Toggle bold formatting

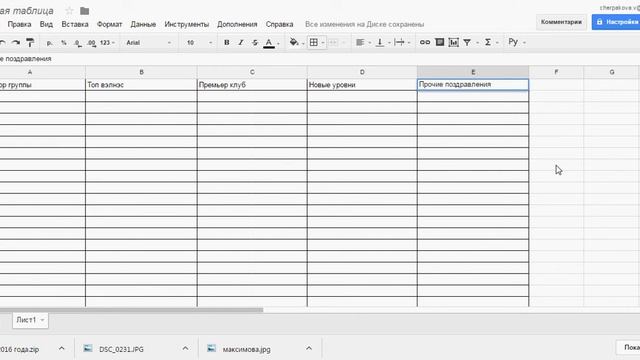tap(227, 42)
